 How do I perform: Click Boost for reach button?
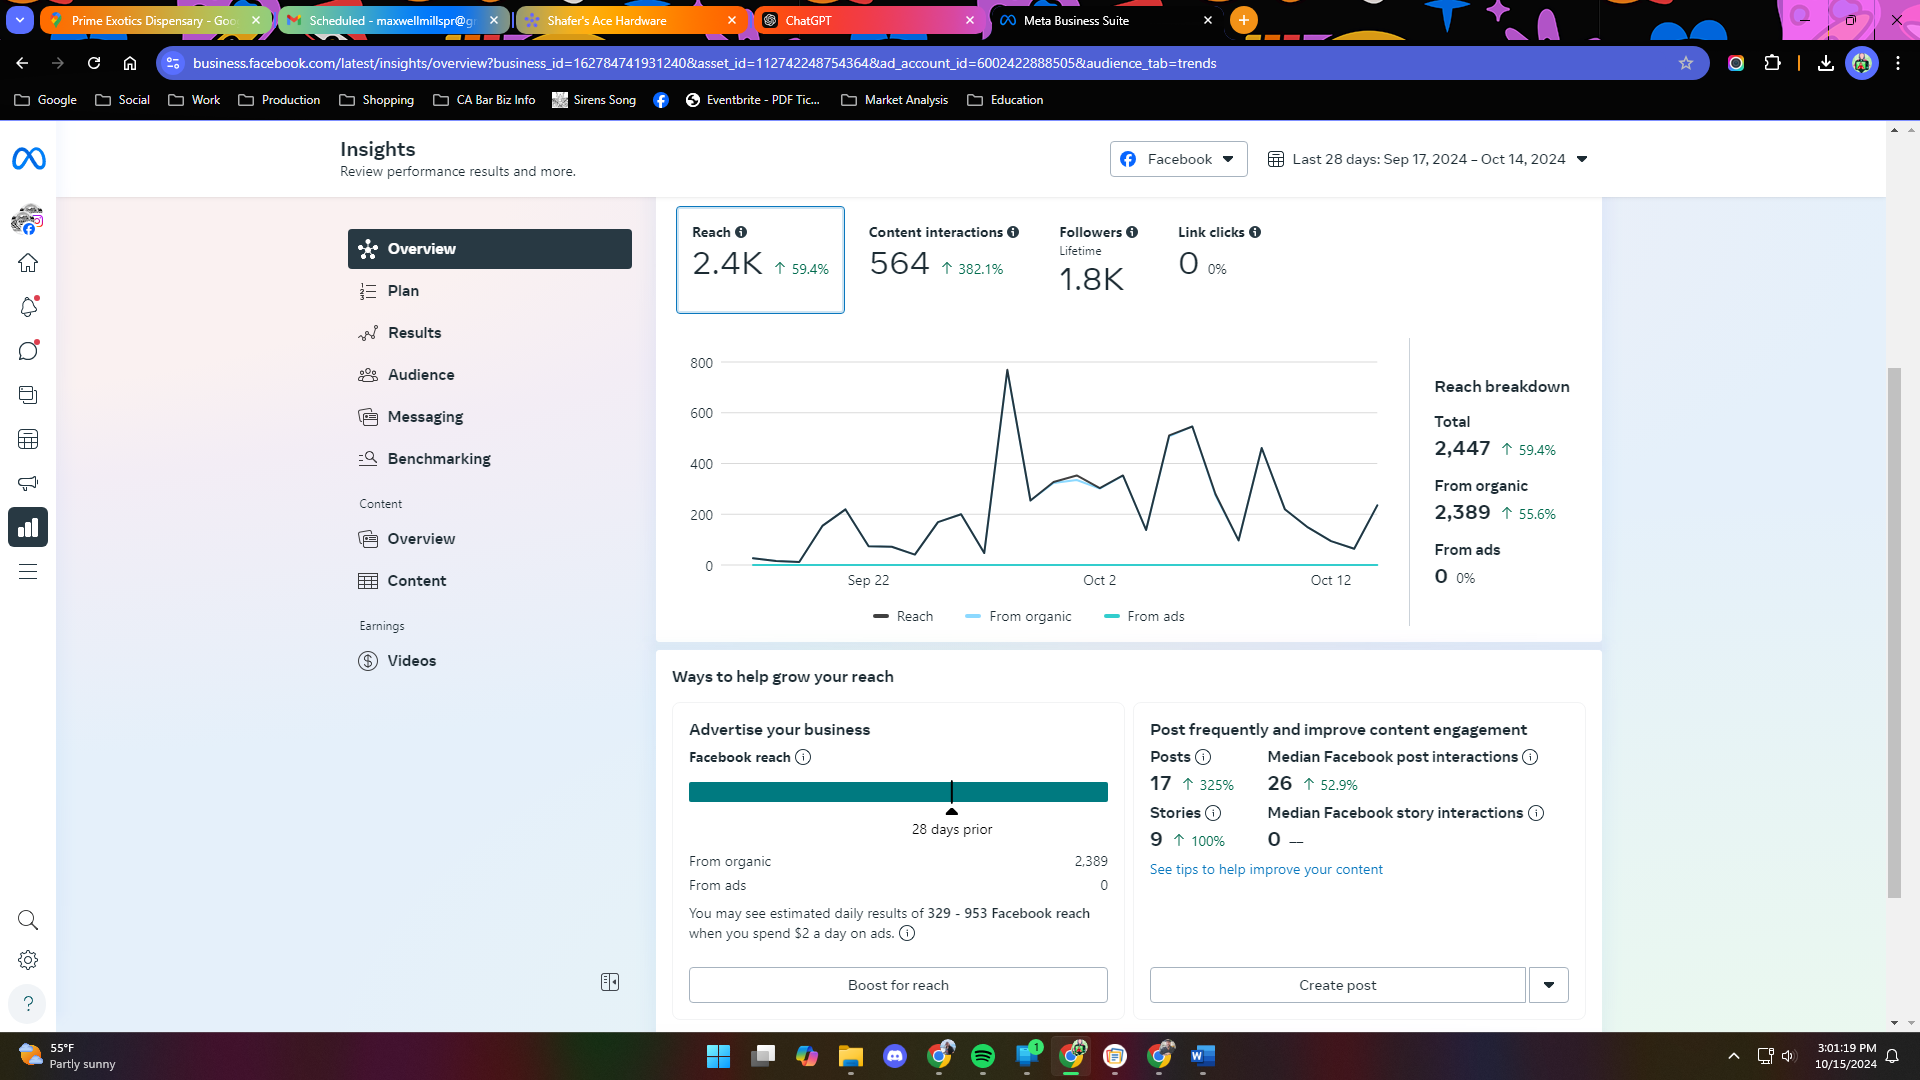(898, 985)
